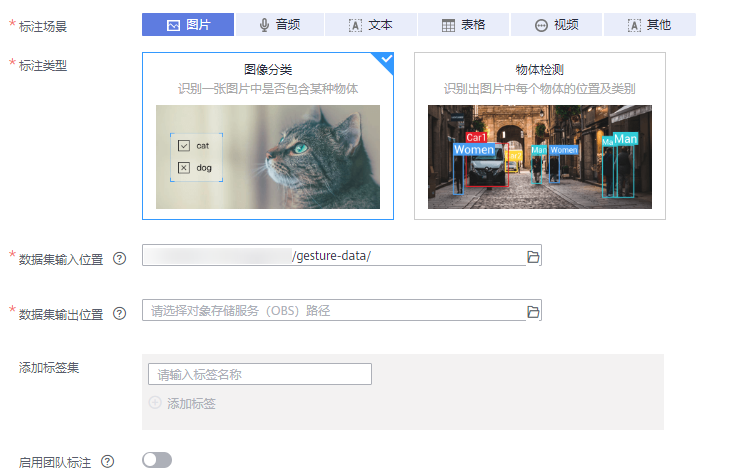This screenshot has width=745, height=475.
Task: Show help for 数据集输入位置
Action: point(120,259)
